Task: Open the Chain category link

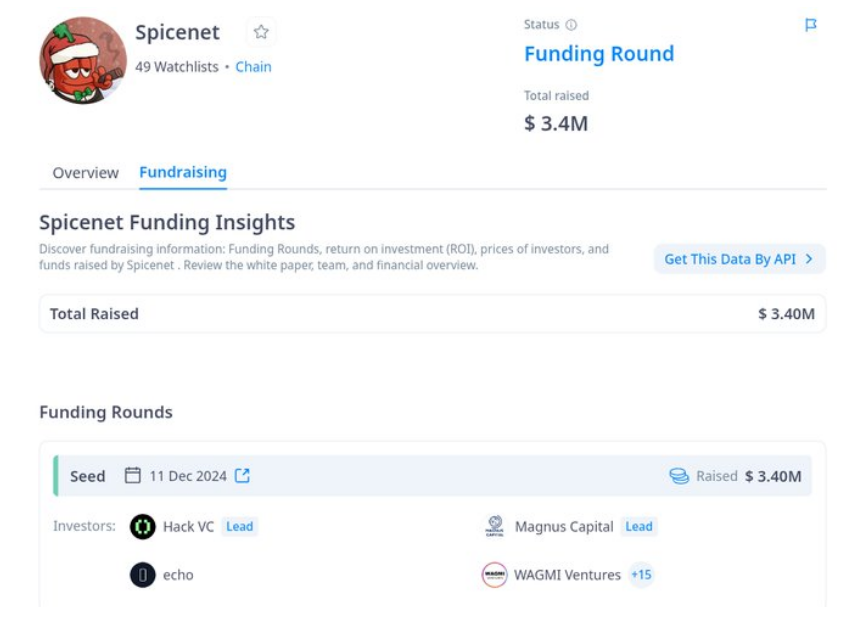Action: [253, 67]
